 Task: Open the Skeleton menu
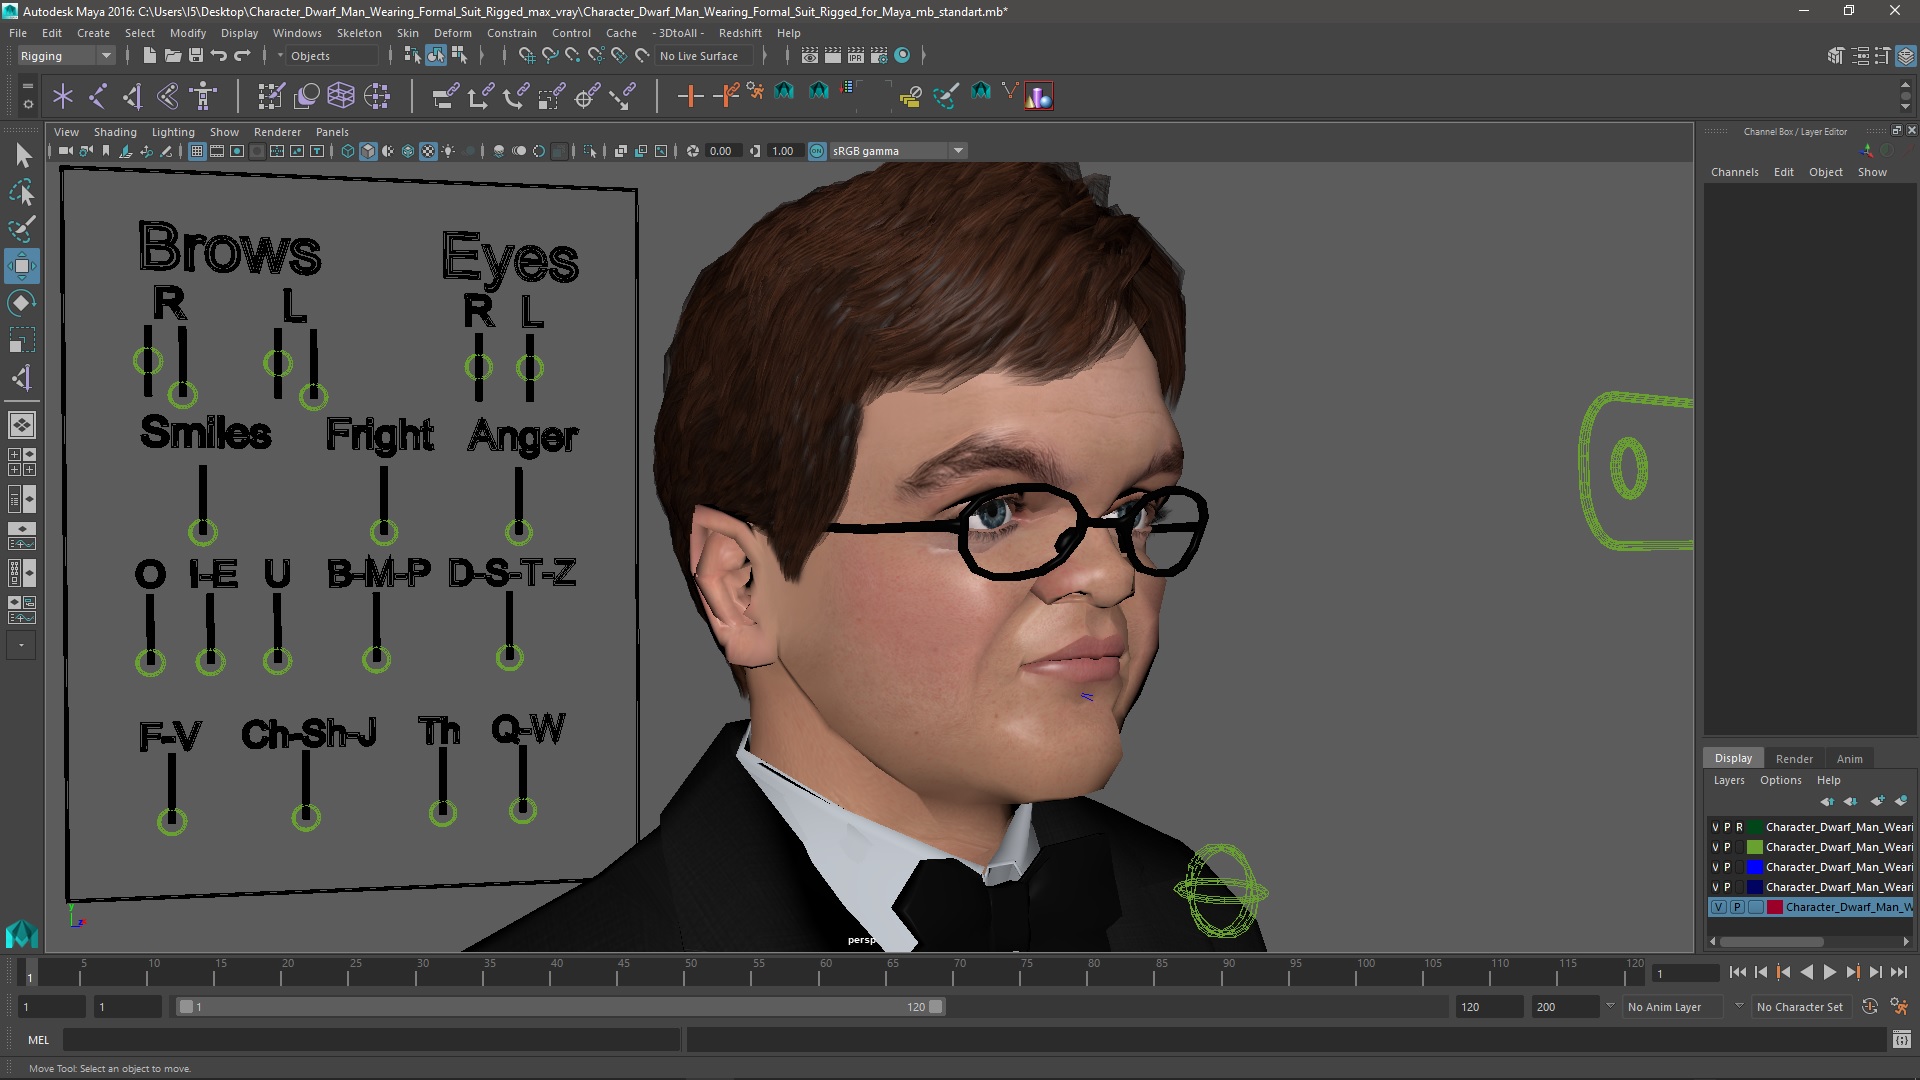coord(359,33)
